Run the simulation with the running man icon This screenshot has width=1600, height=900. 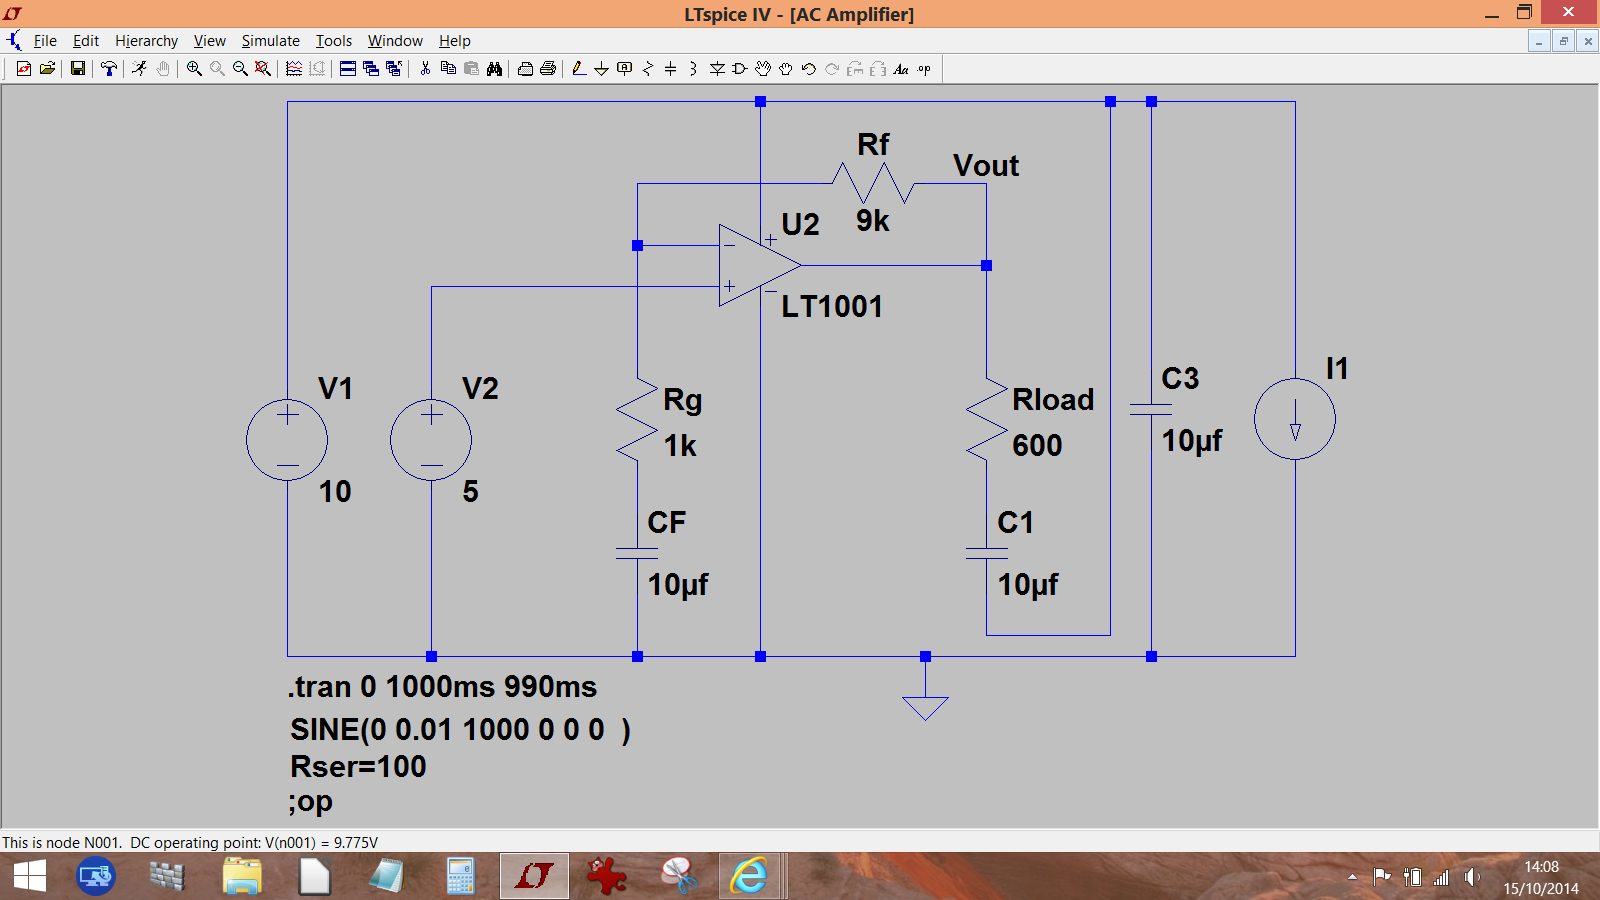[139, 69]
